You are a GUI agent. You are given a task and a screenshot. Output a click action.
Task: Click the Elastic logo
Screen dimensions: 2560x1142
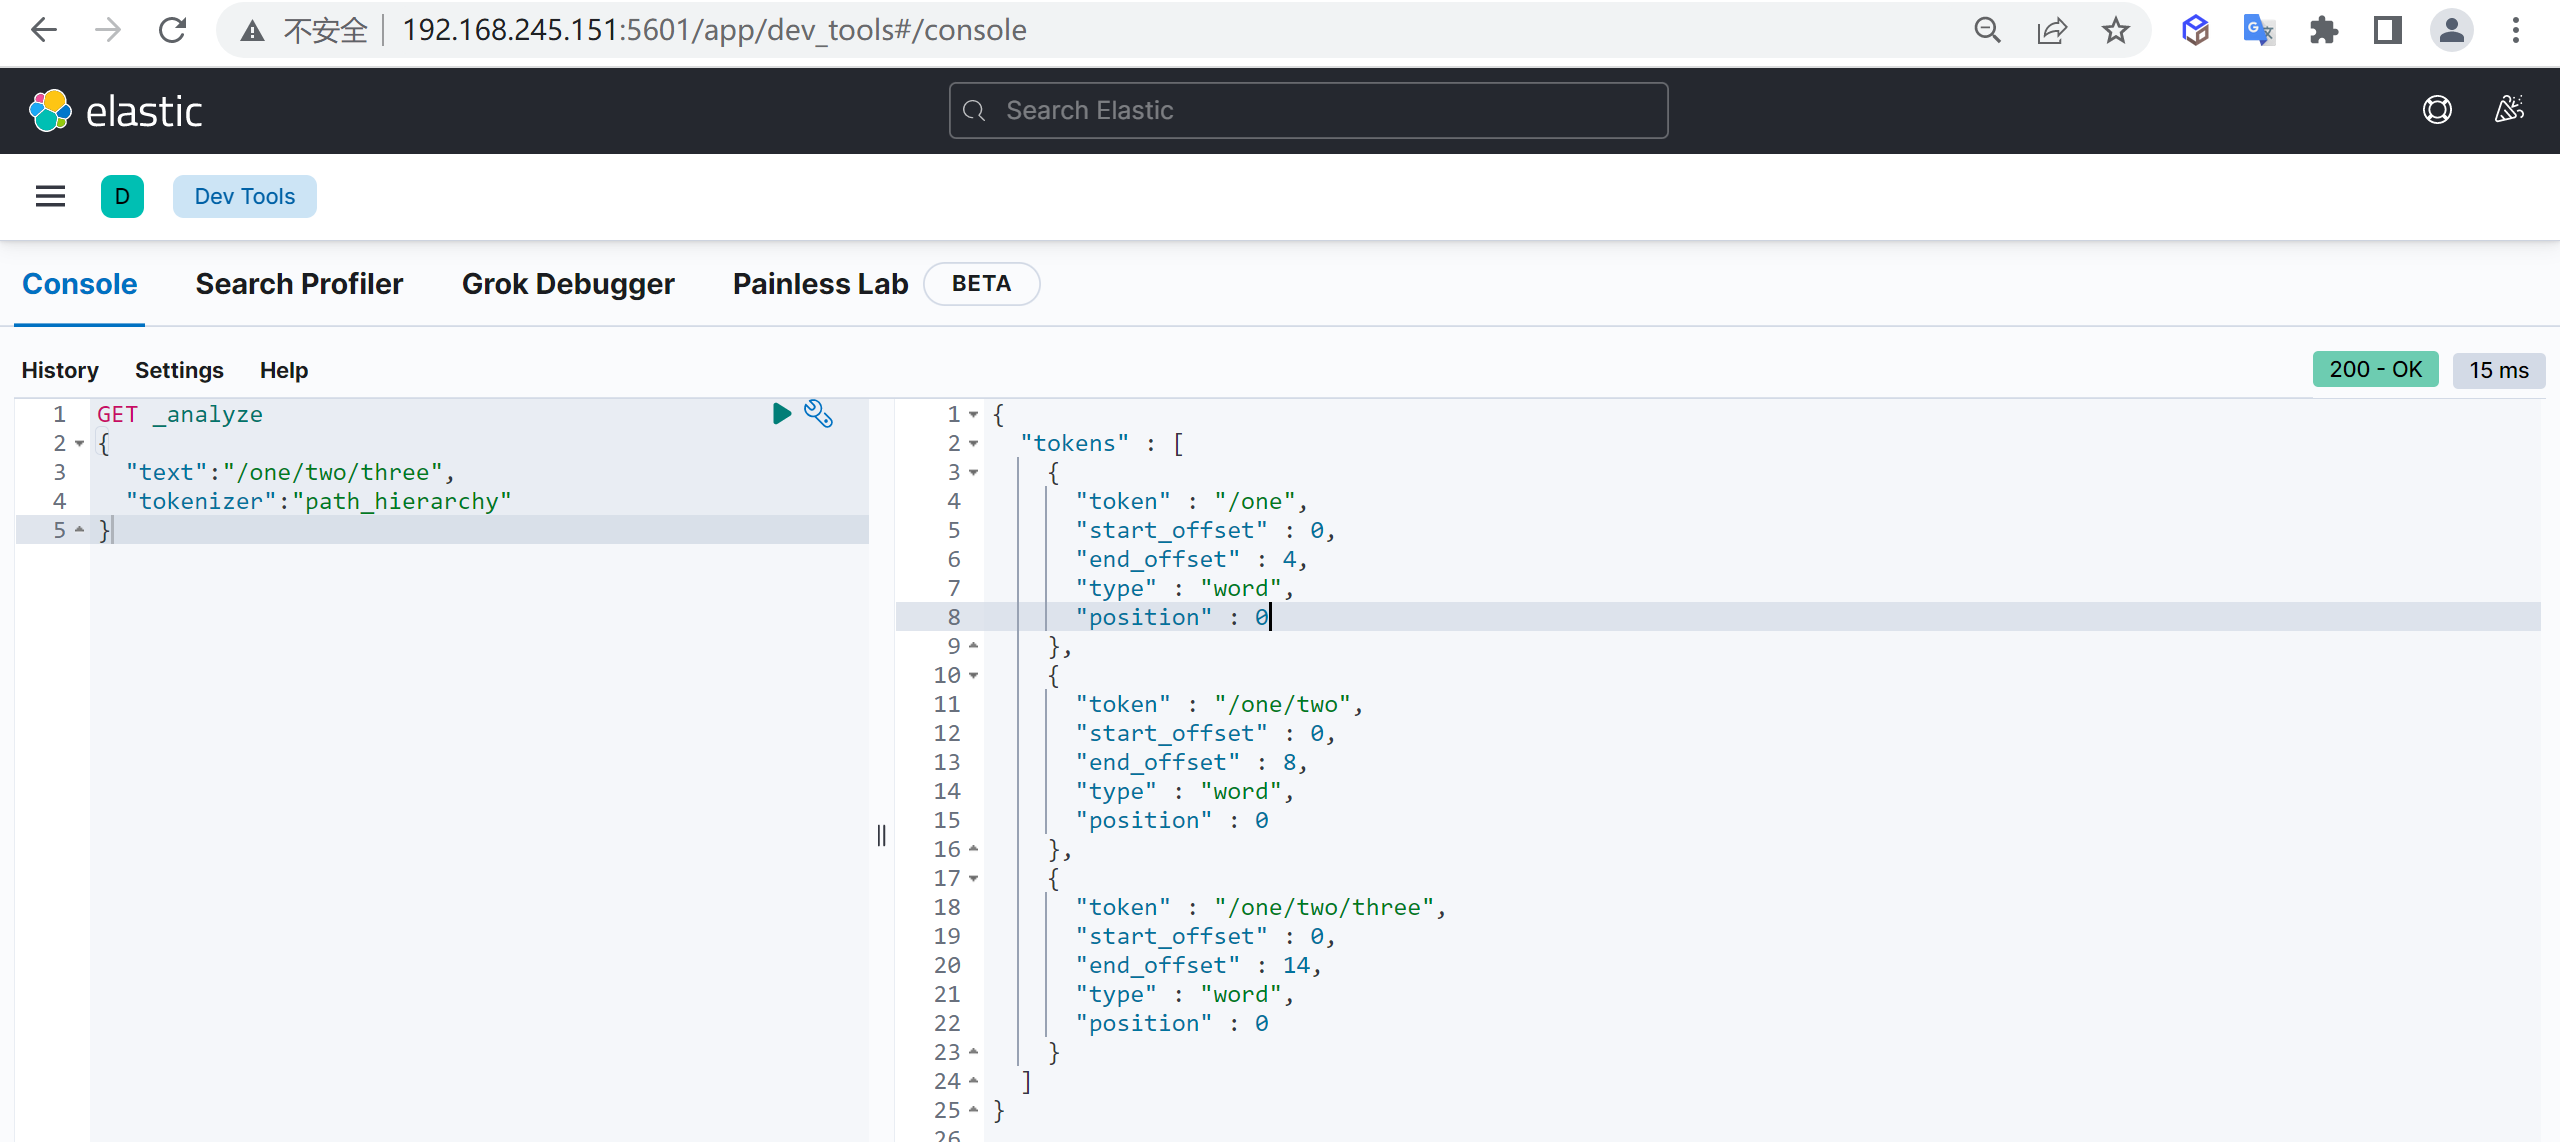(115, 111)
